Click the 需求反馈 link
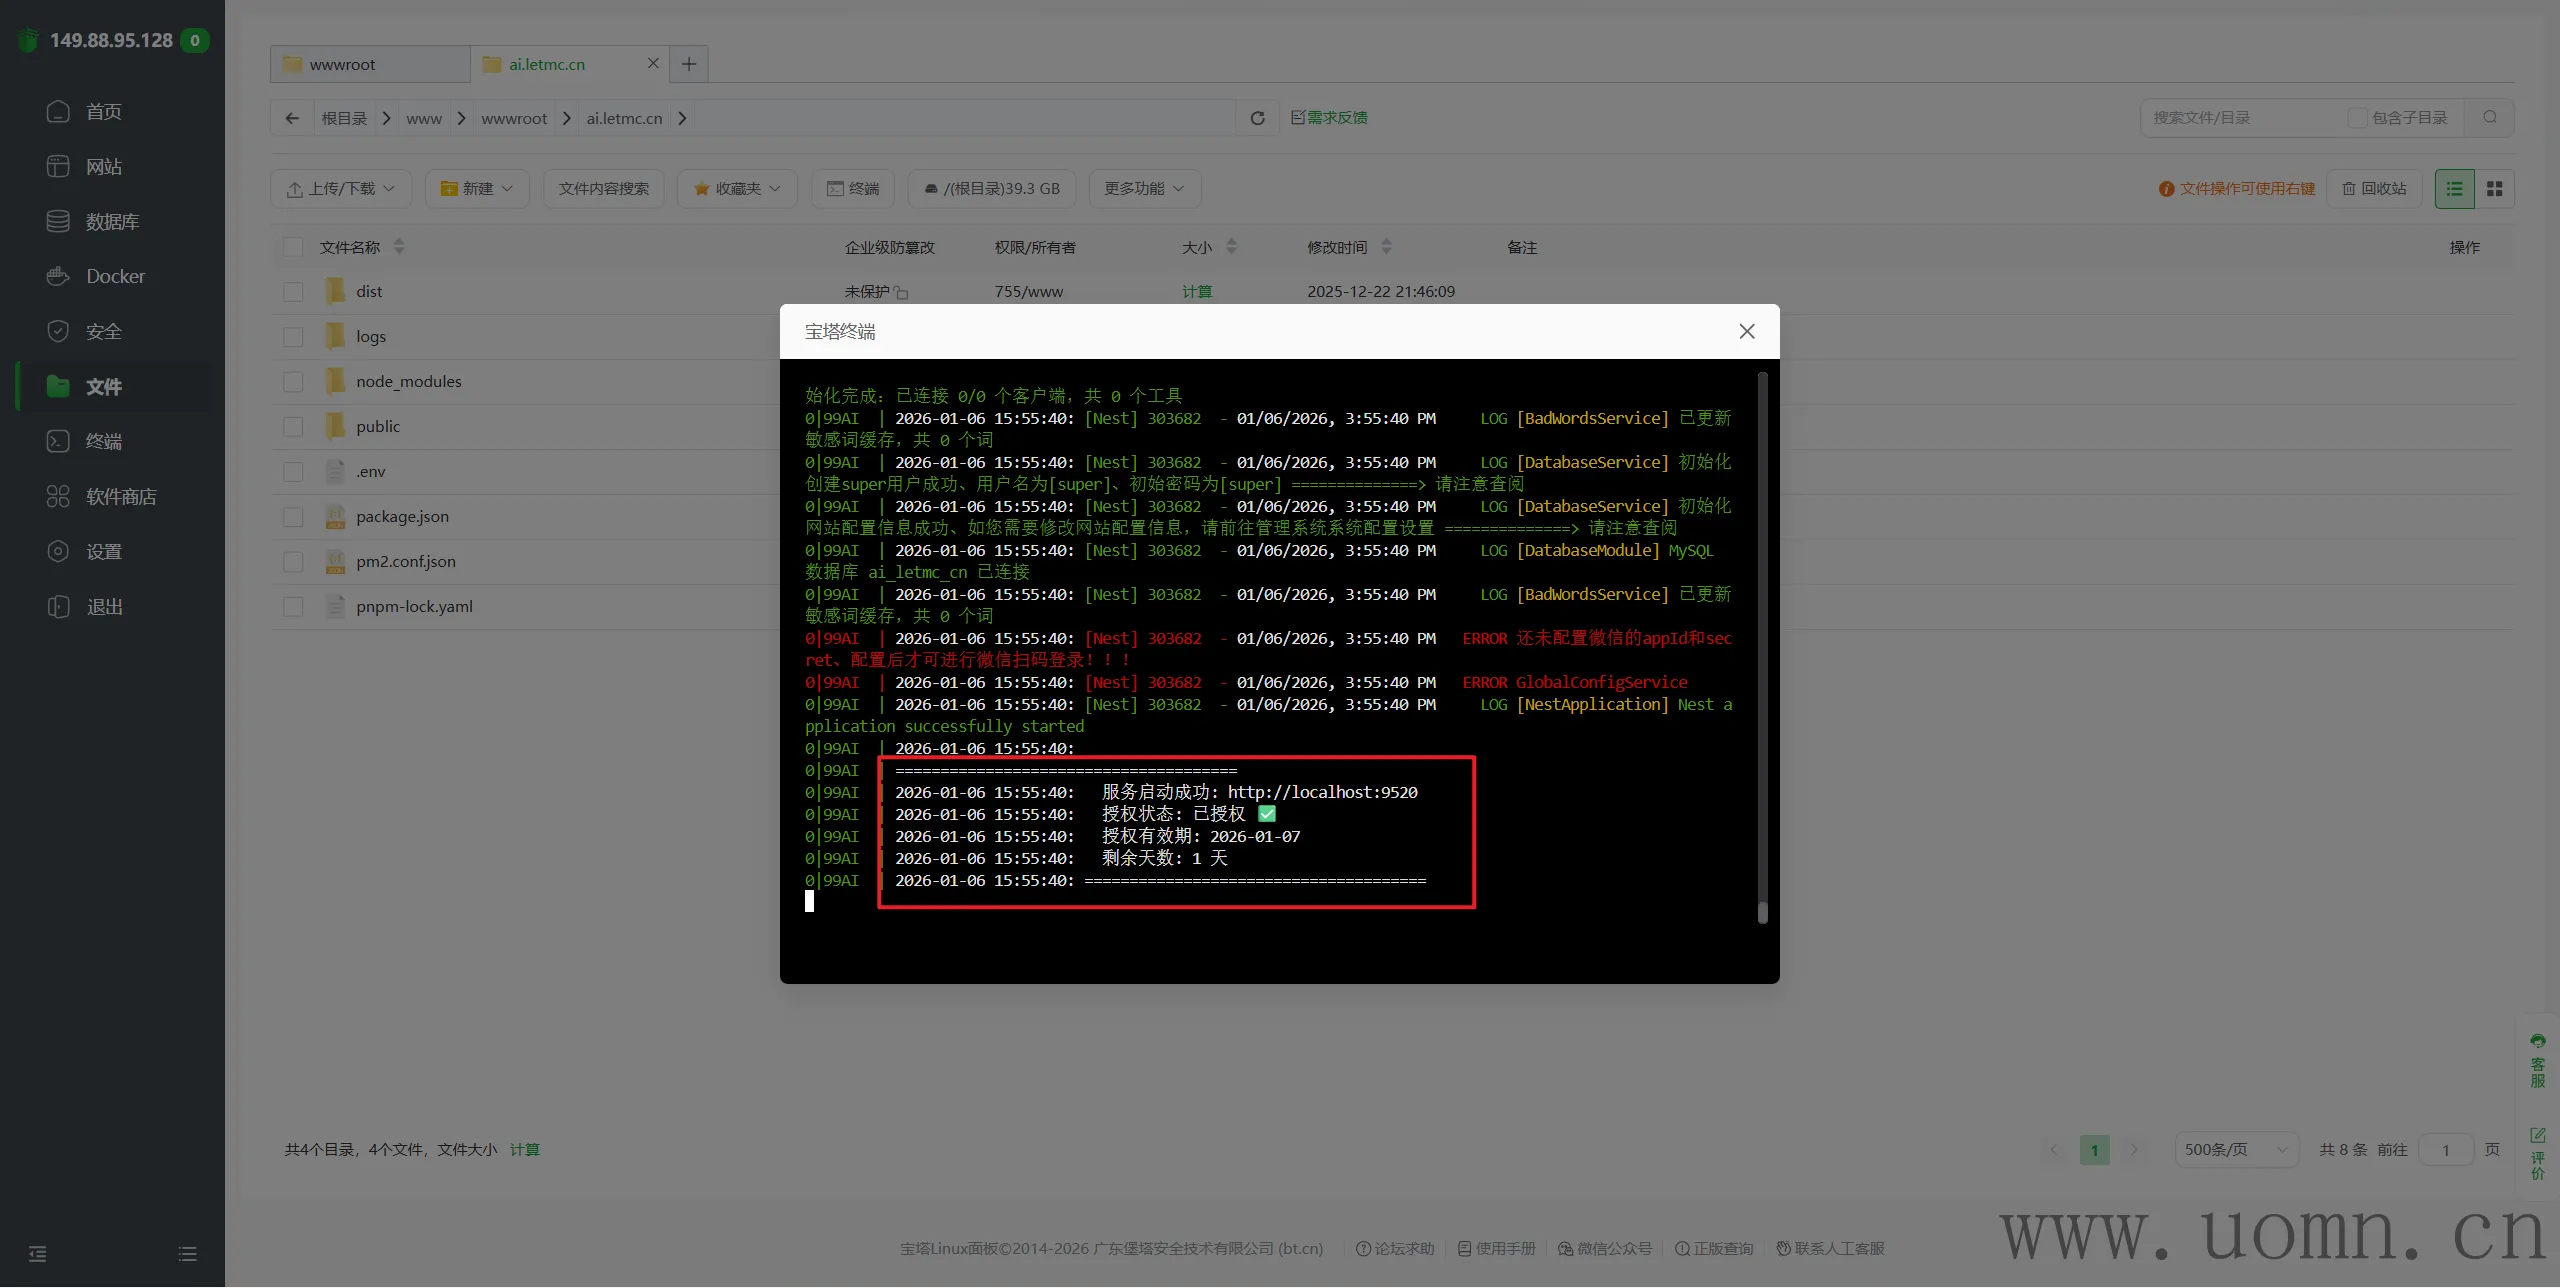Screen dimensions: 2560x1288 point(1329,118)
